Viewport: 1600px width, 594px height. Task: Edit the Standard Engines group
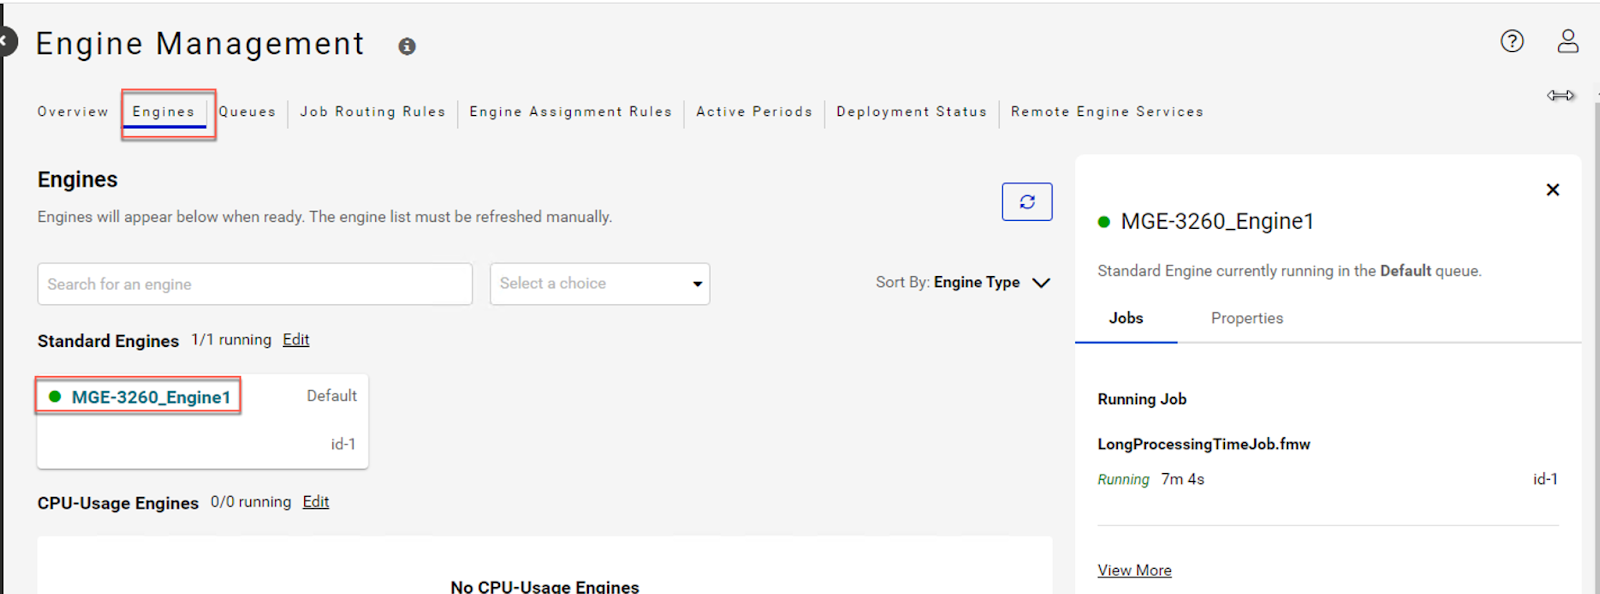(296, 340)
